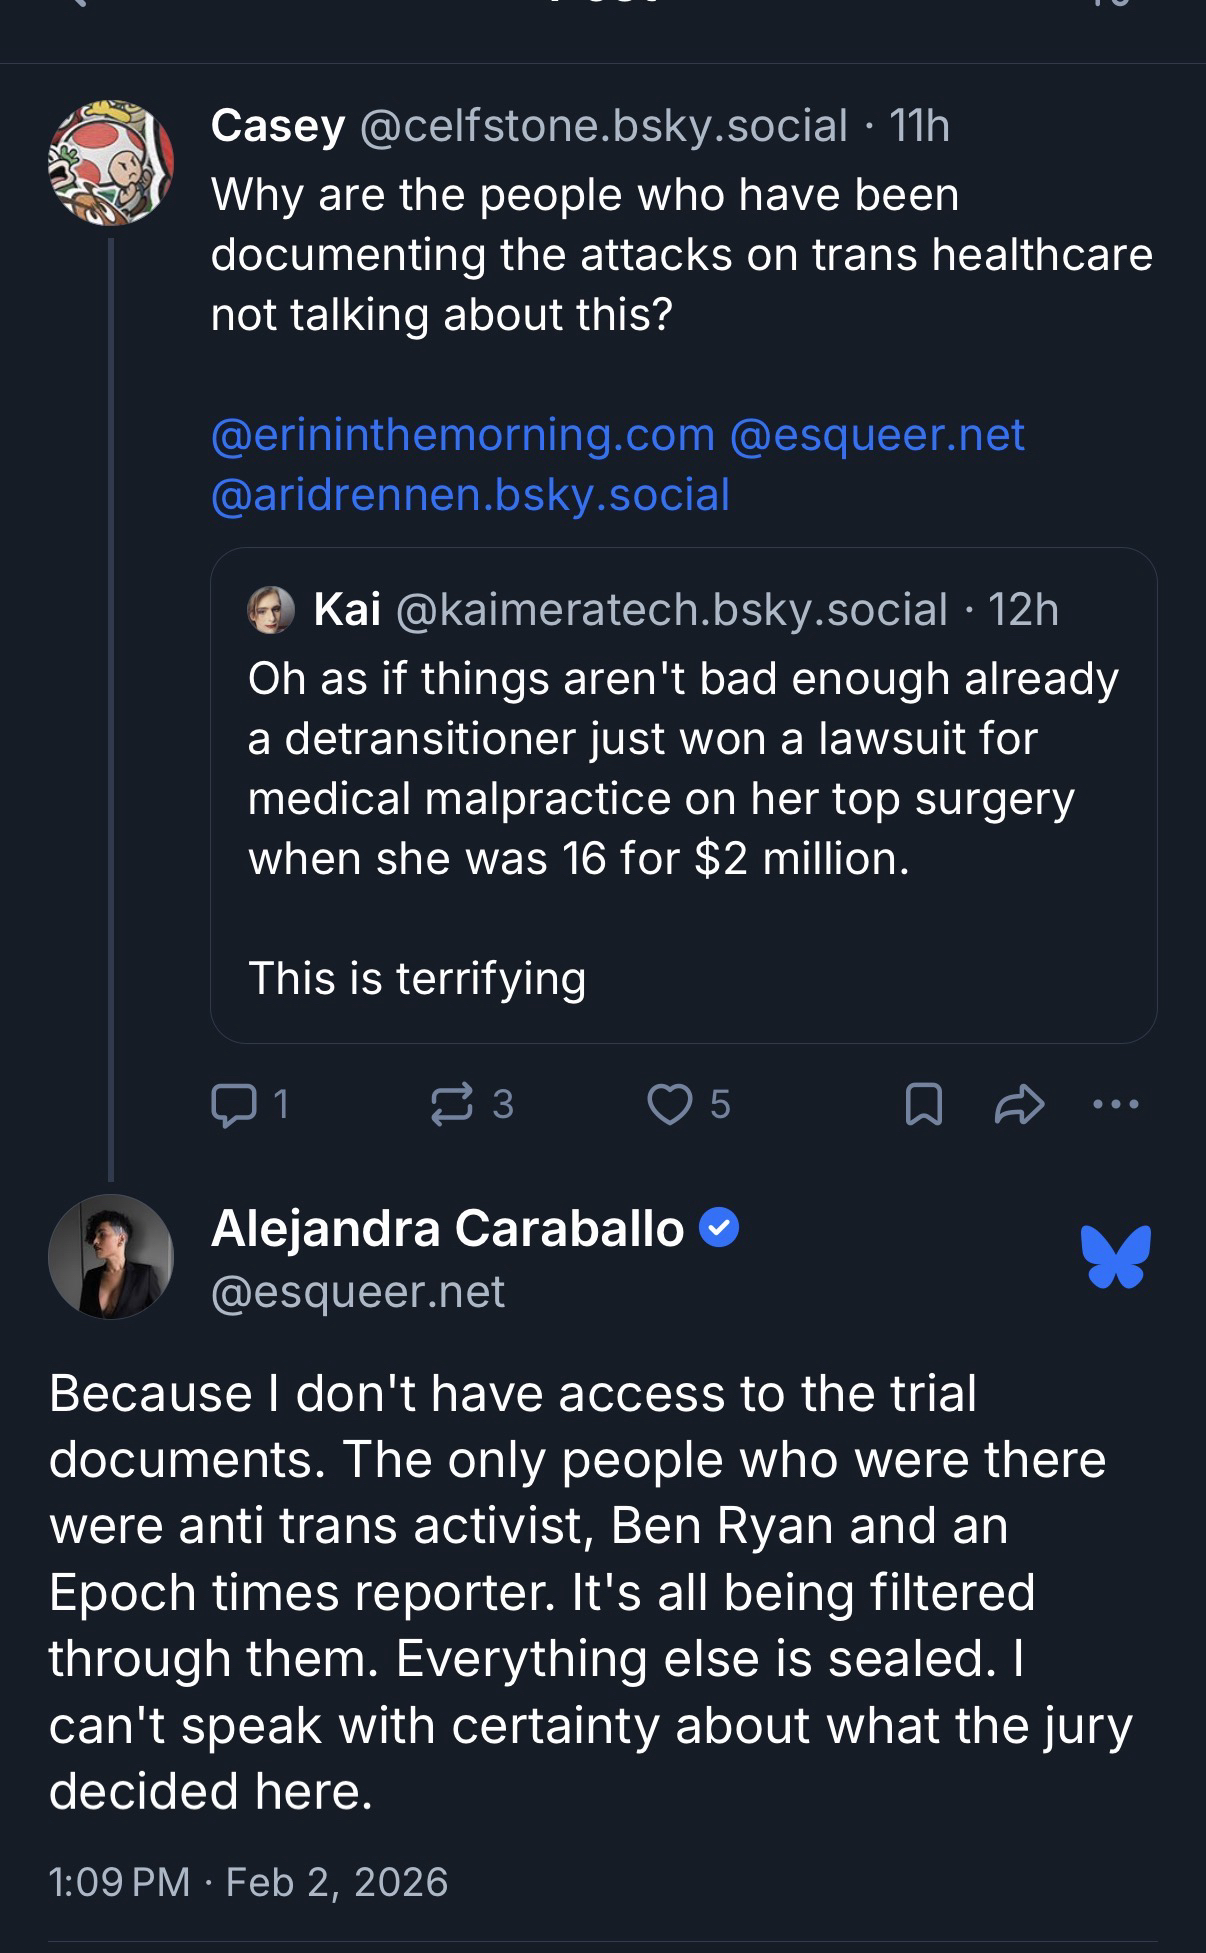Repost Casey's post with repost icon

tap(451, 1104)
